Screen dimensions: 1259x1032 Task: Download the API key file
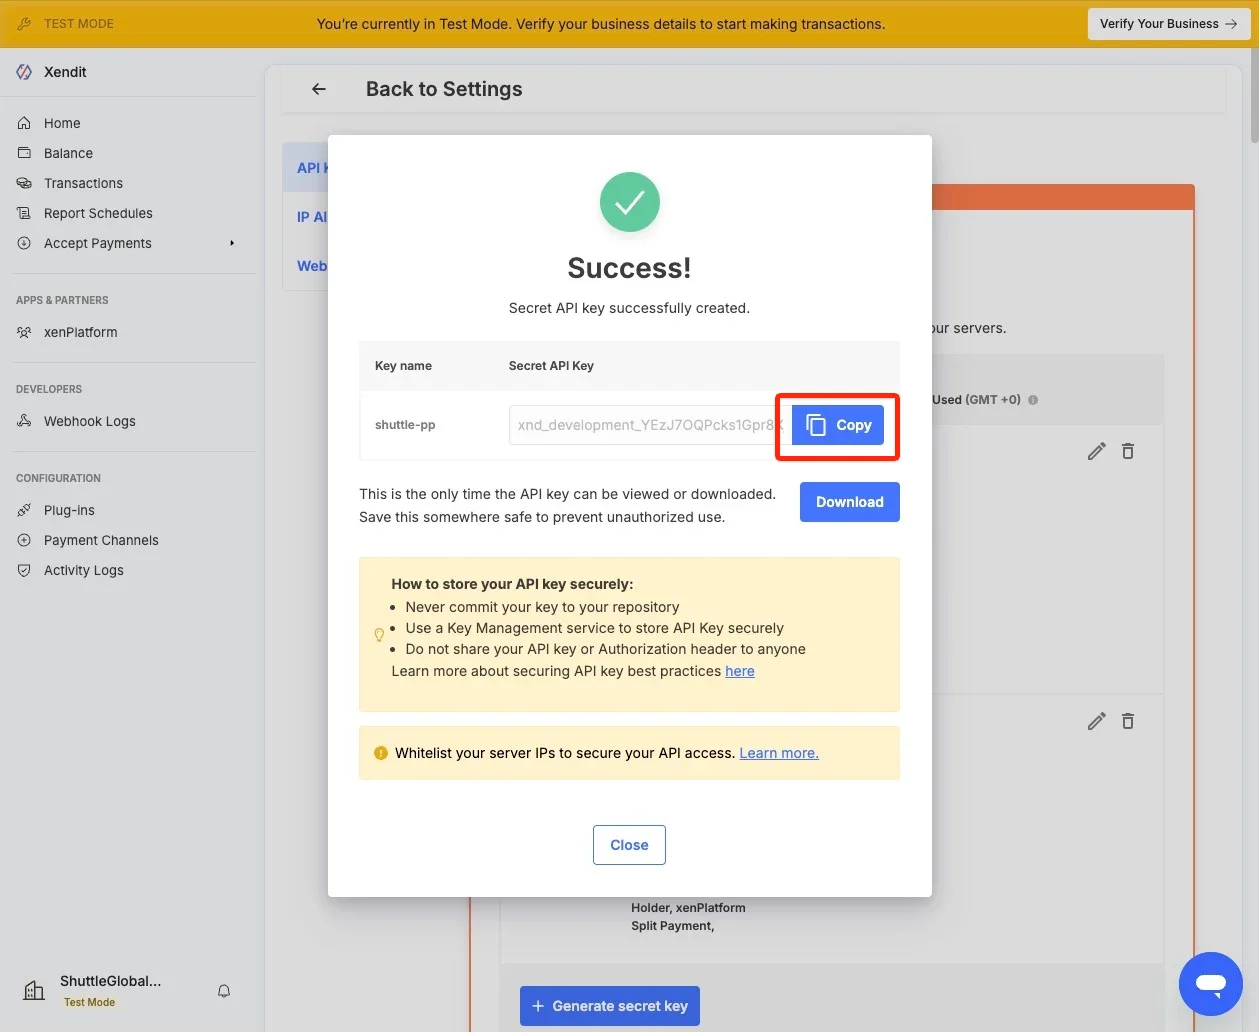point(849,502)
